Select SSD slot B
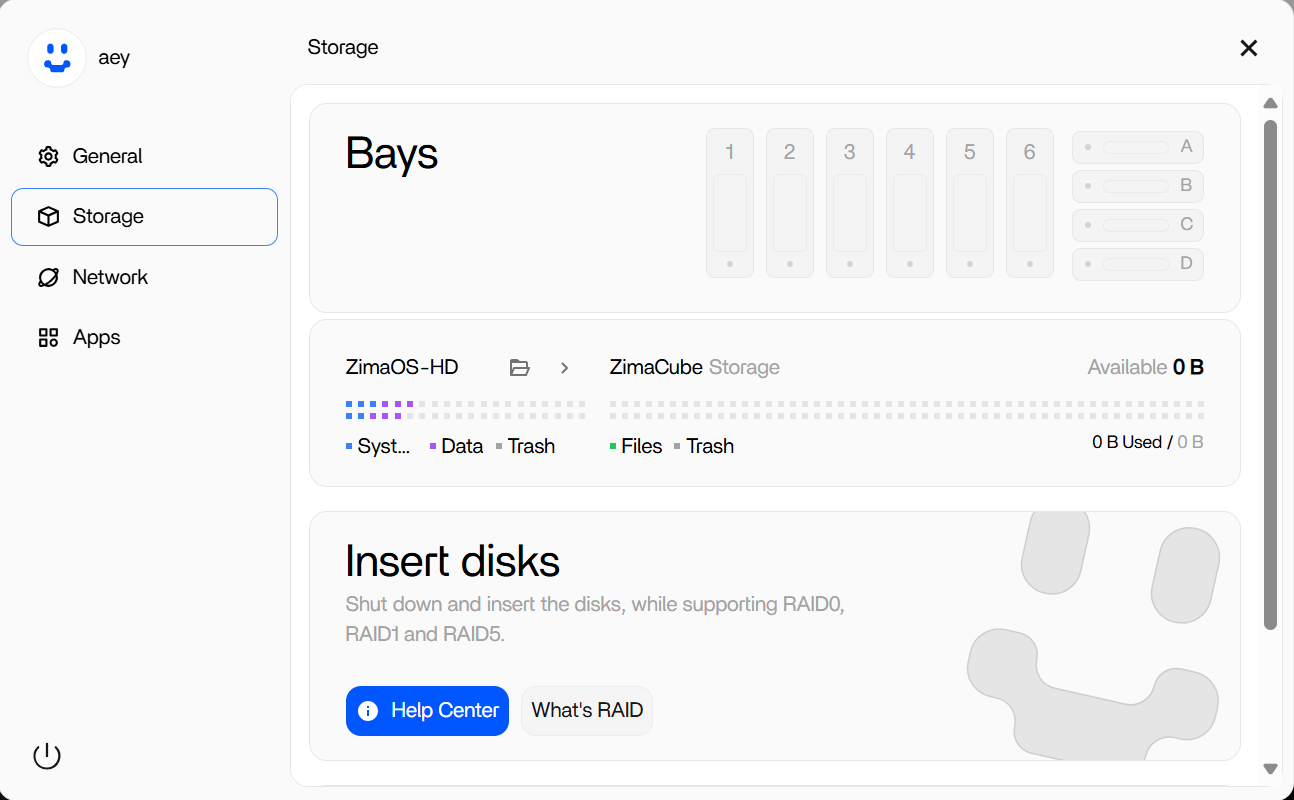 1138,186
